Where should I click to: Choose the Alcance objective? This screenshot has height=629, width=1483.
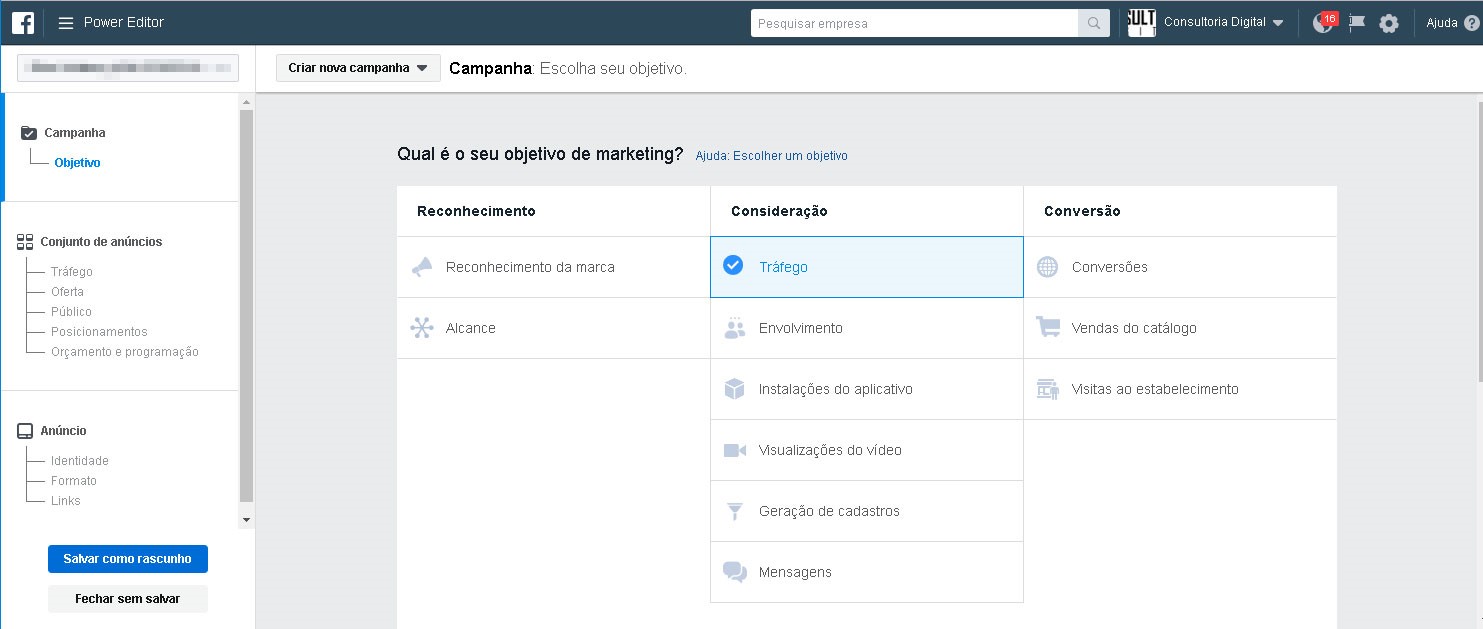(553, 328)
